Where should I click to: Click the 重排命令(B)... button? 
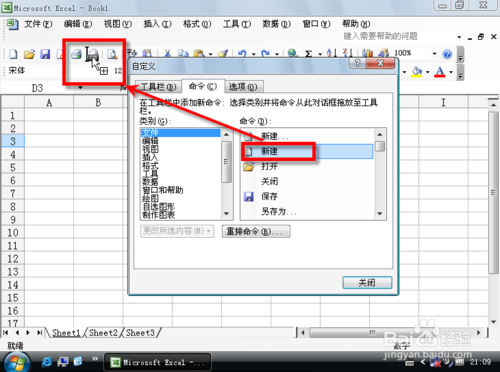pos(256,231)
